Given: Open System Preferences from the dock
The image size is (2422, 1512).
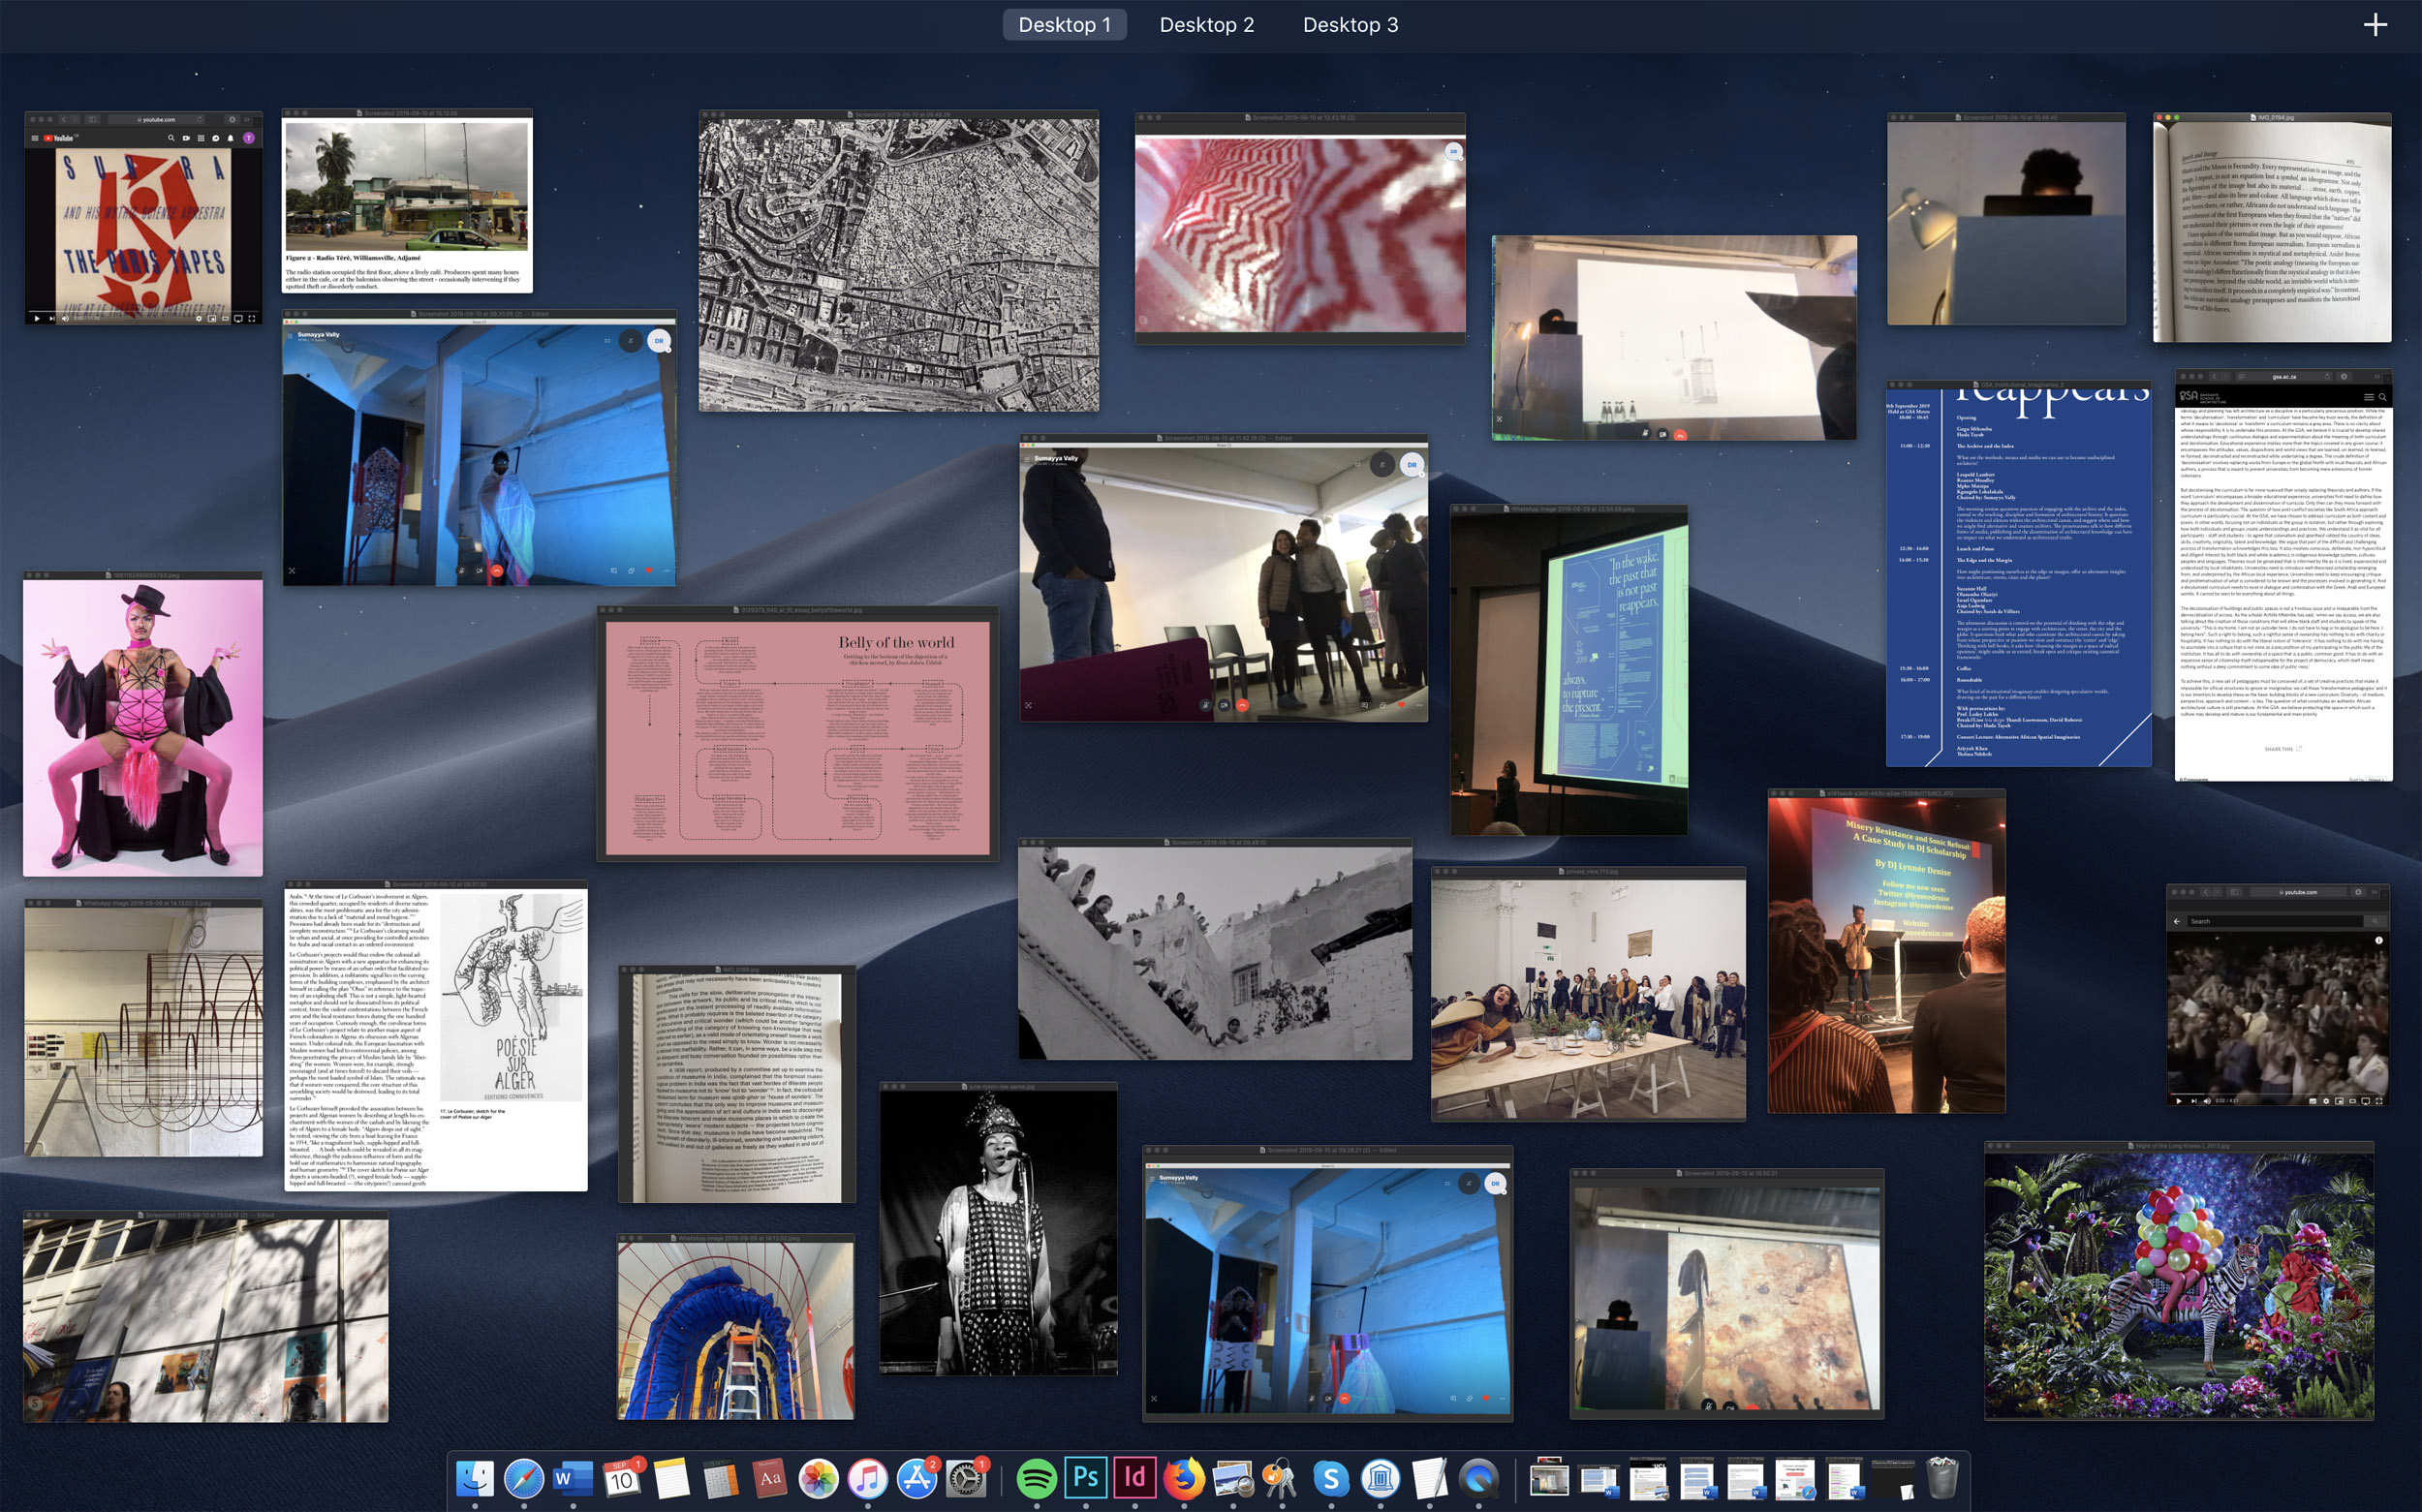Looking at the screenshot, I should 965,1478.
